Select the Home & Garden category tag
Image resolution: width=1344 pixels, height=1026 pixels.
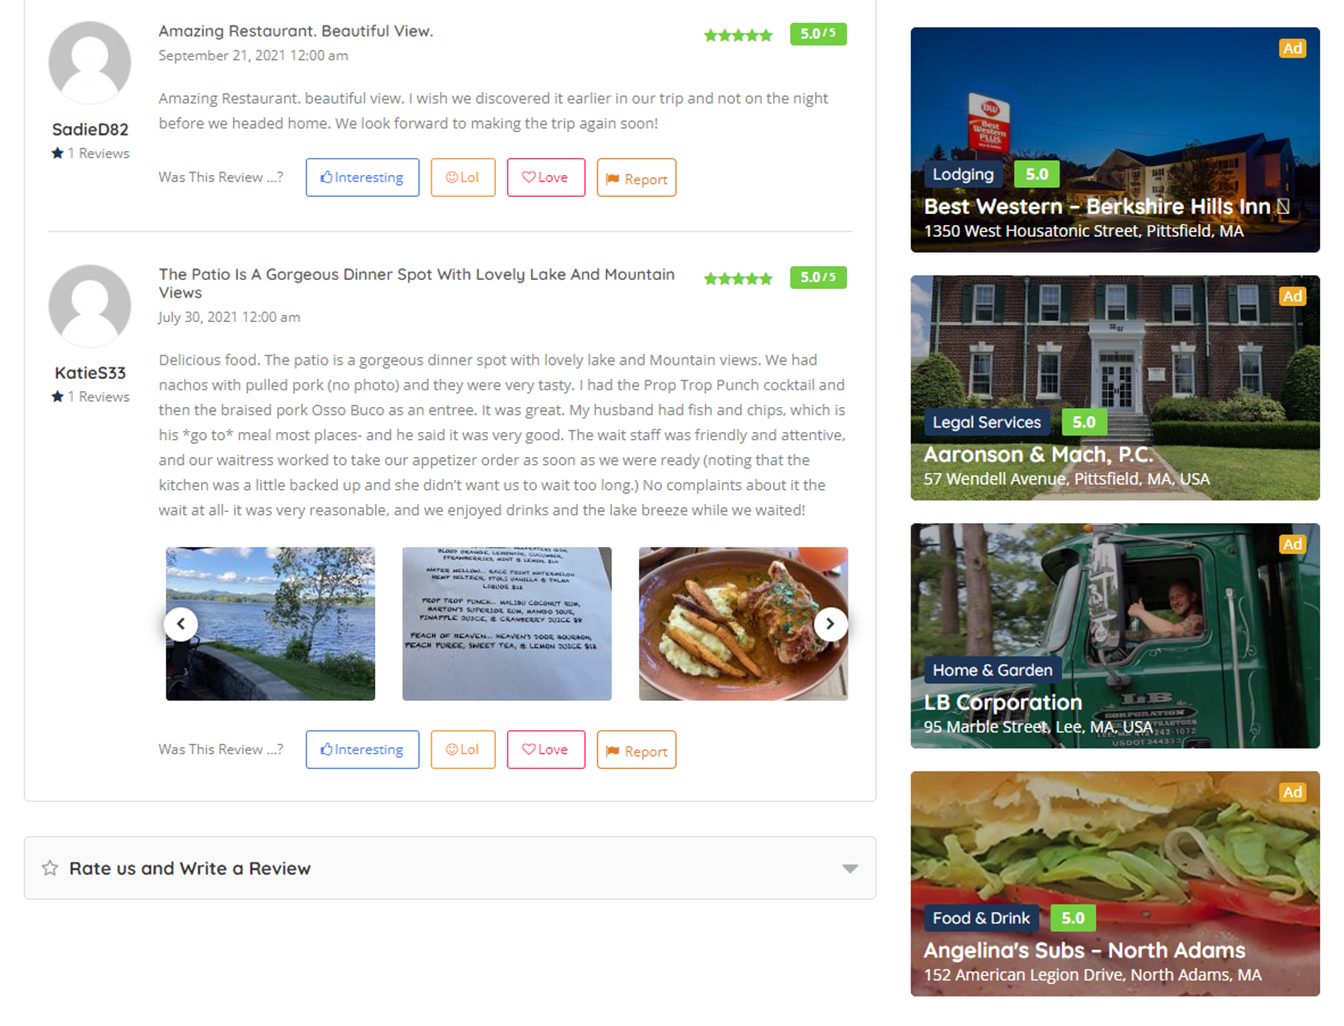992,670
